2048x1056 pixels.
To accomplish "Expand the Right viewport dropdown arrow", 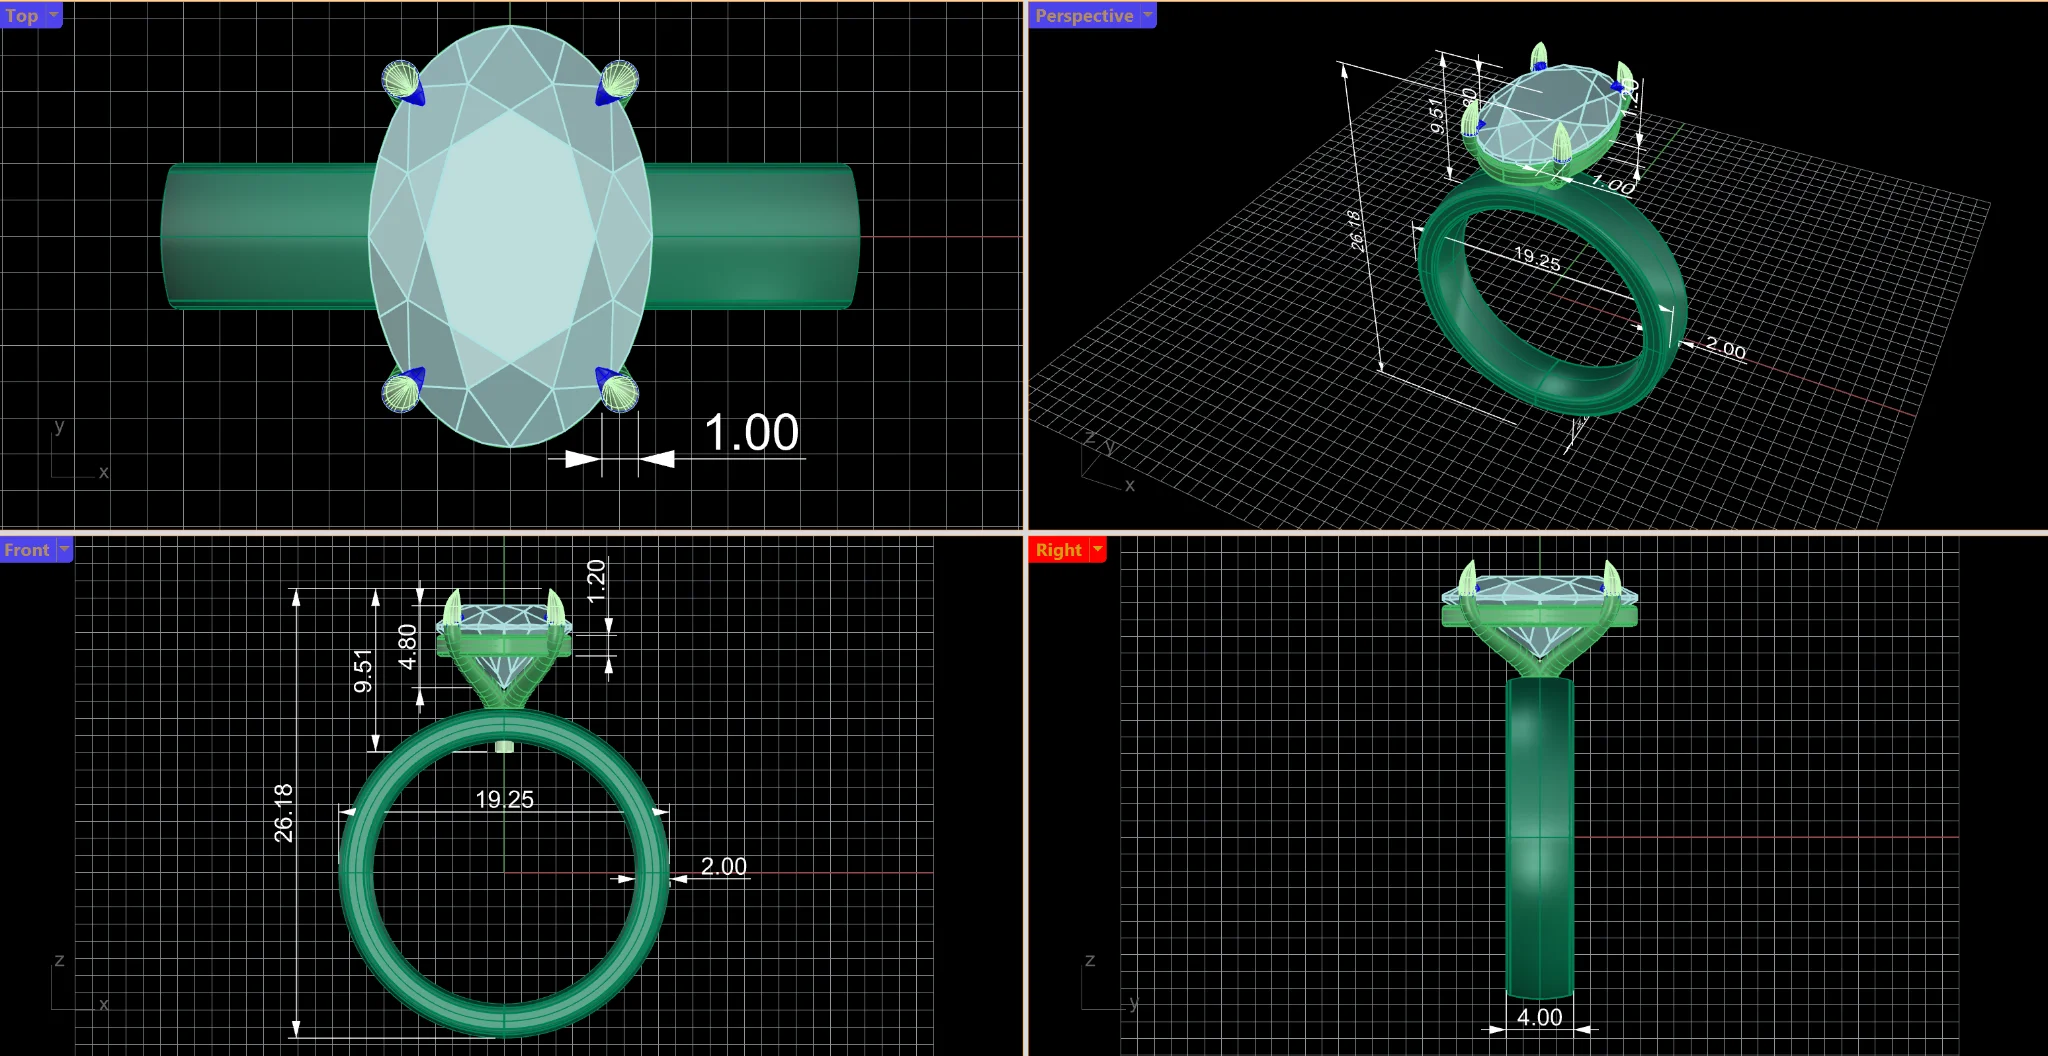I will 1097,549.
